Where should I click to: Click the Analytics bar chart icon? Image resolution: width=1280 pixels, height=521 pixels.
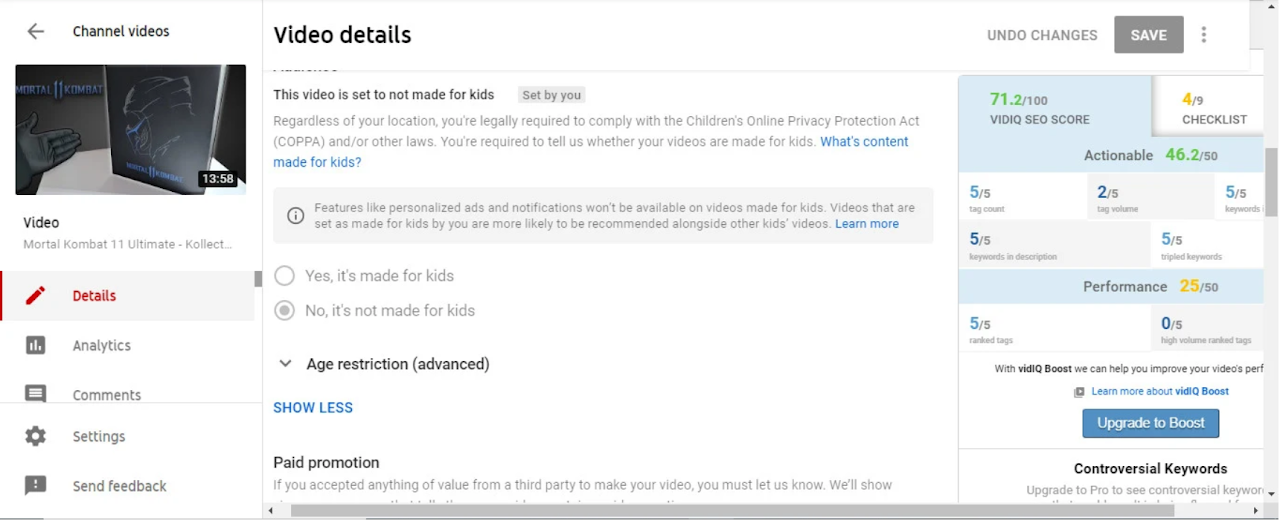(36, 345)
